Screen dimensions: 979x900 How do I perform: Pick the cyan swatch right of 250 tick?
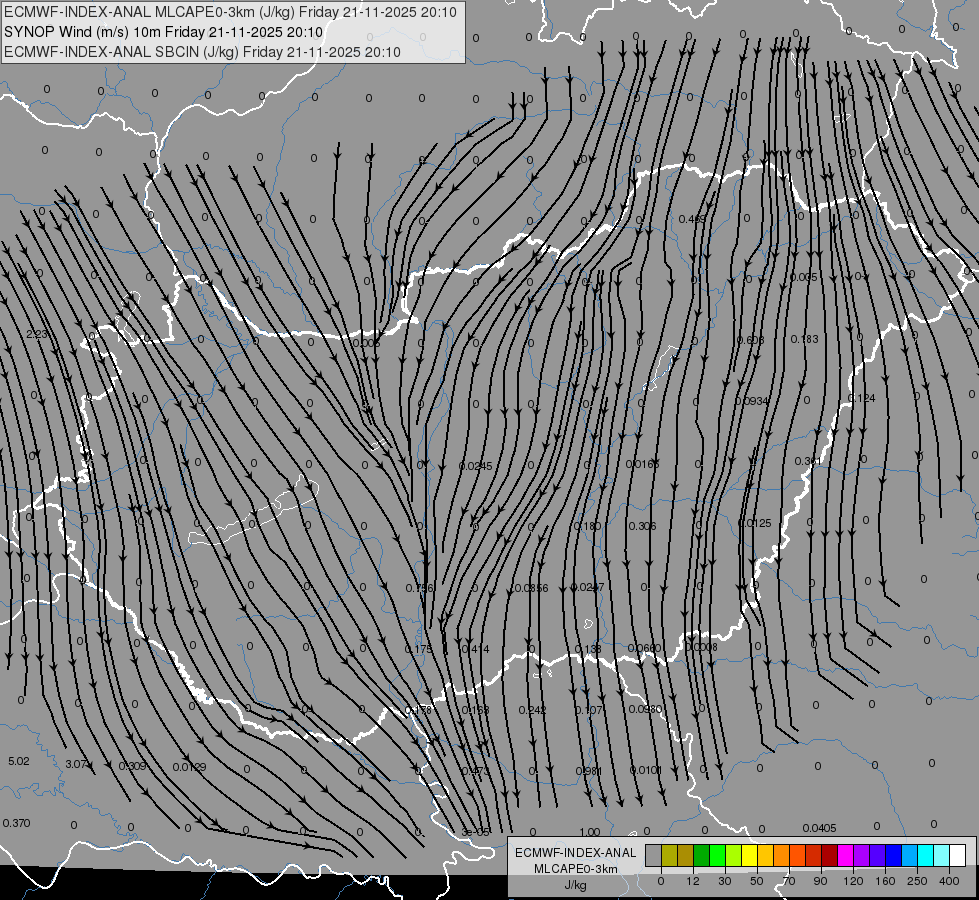coord(926,856)
